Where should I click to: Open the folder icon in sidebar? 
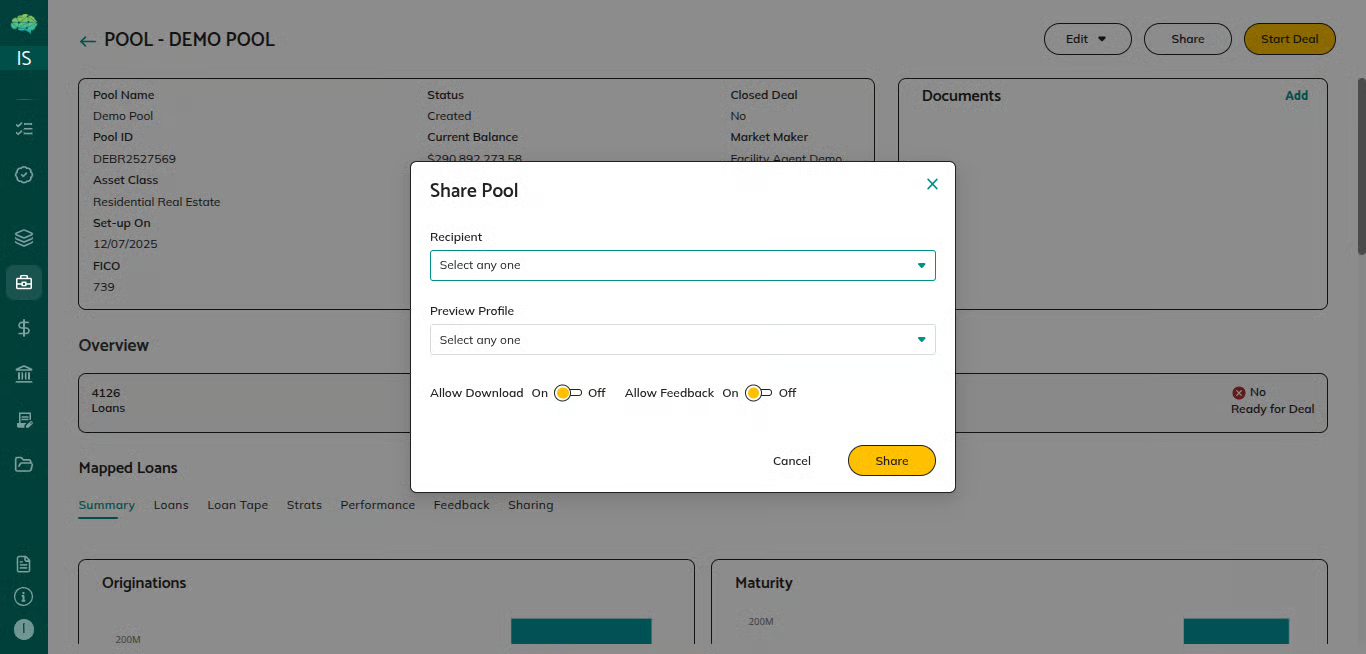click(x=24, y=464)
